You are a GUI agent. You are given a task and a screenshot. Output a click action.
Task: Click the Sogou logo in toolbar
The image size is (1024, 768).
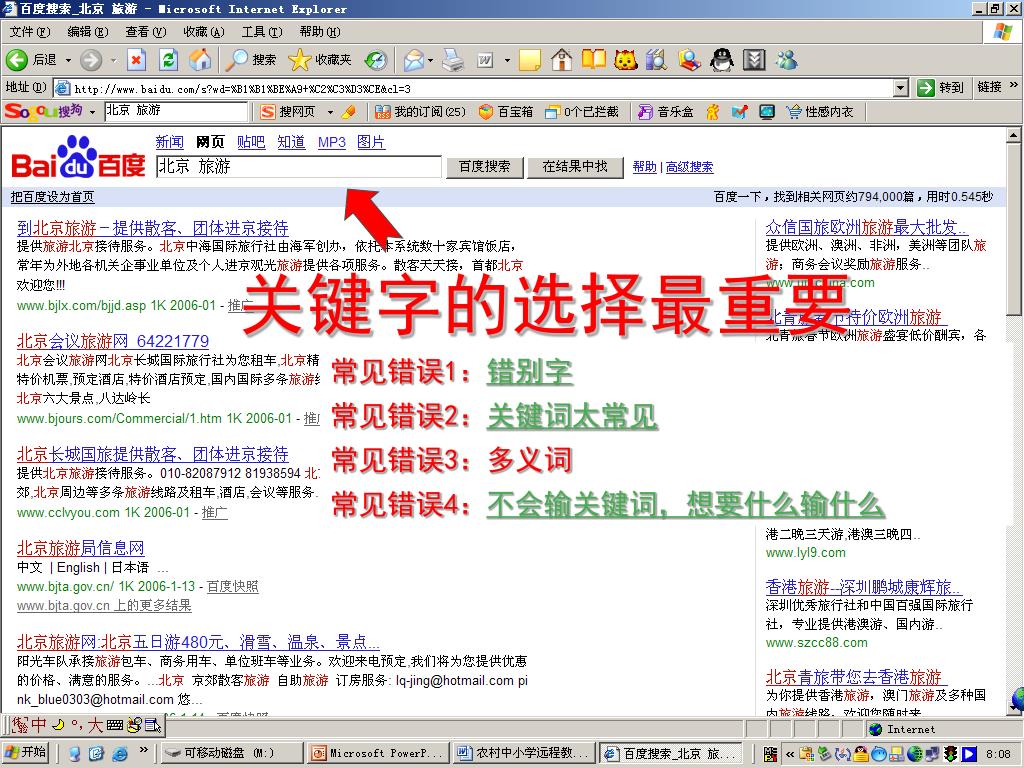click(x=44, y=111)
